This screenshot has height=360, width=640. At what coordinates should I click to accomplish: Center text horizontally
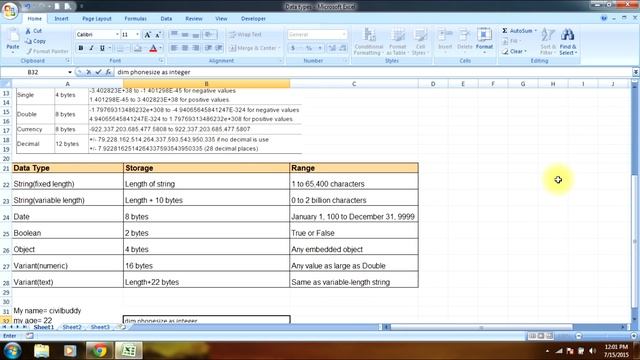pos(185,48)
